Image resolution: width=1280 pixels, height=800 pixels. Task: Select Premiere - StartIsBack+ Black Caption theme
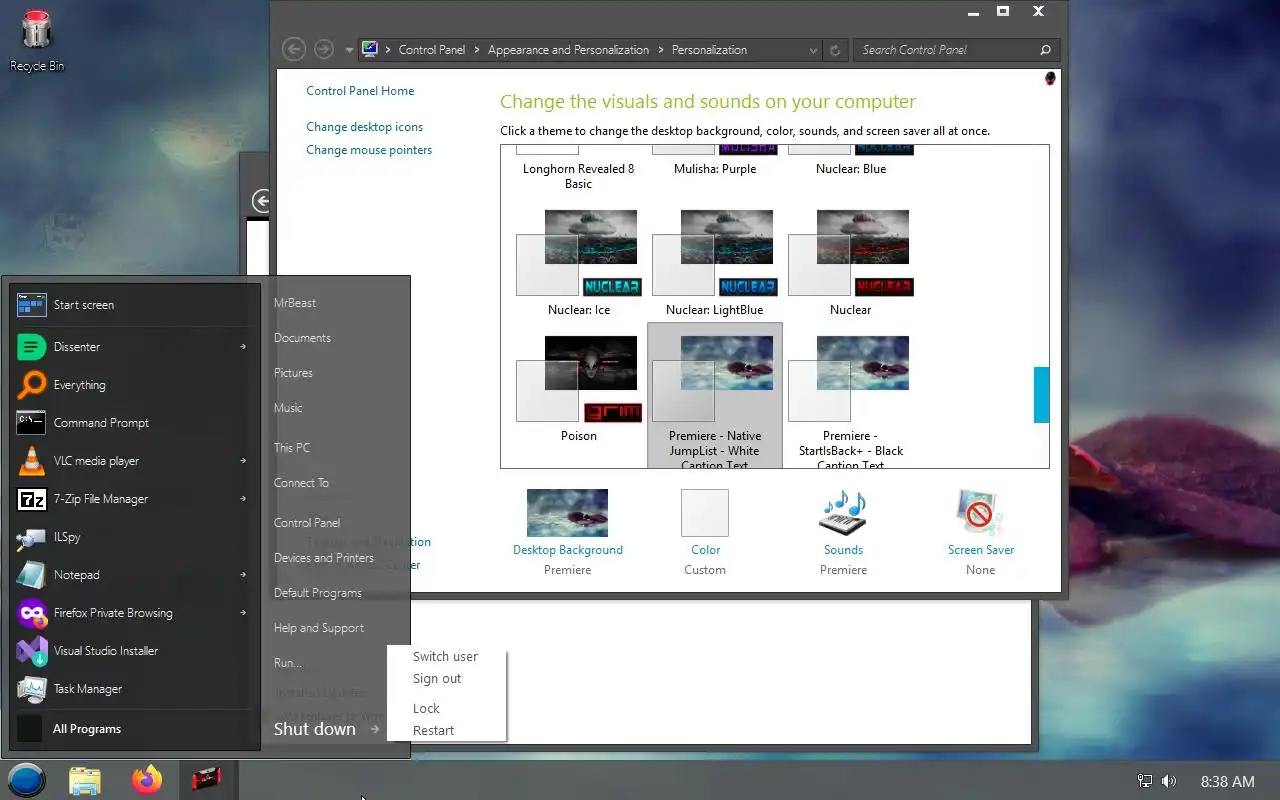coord(851,395)
